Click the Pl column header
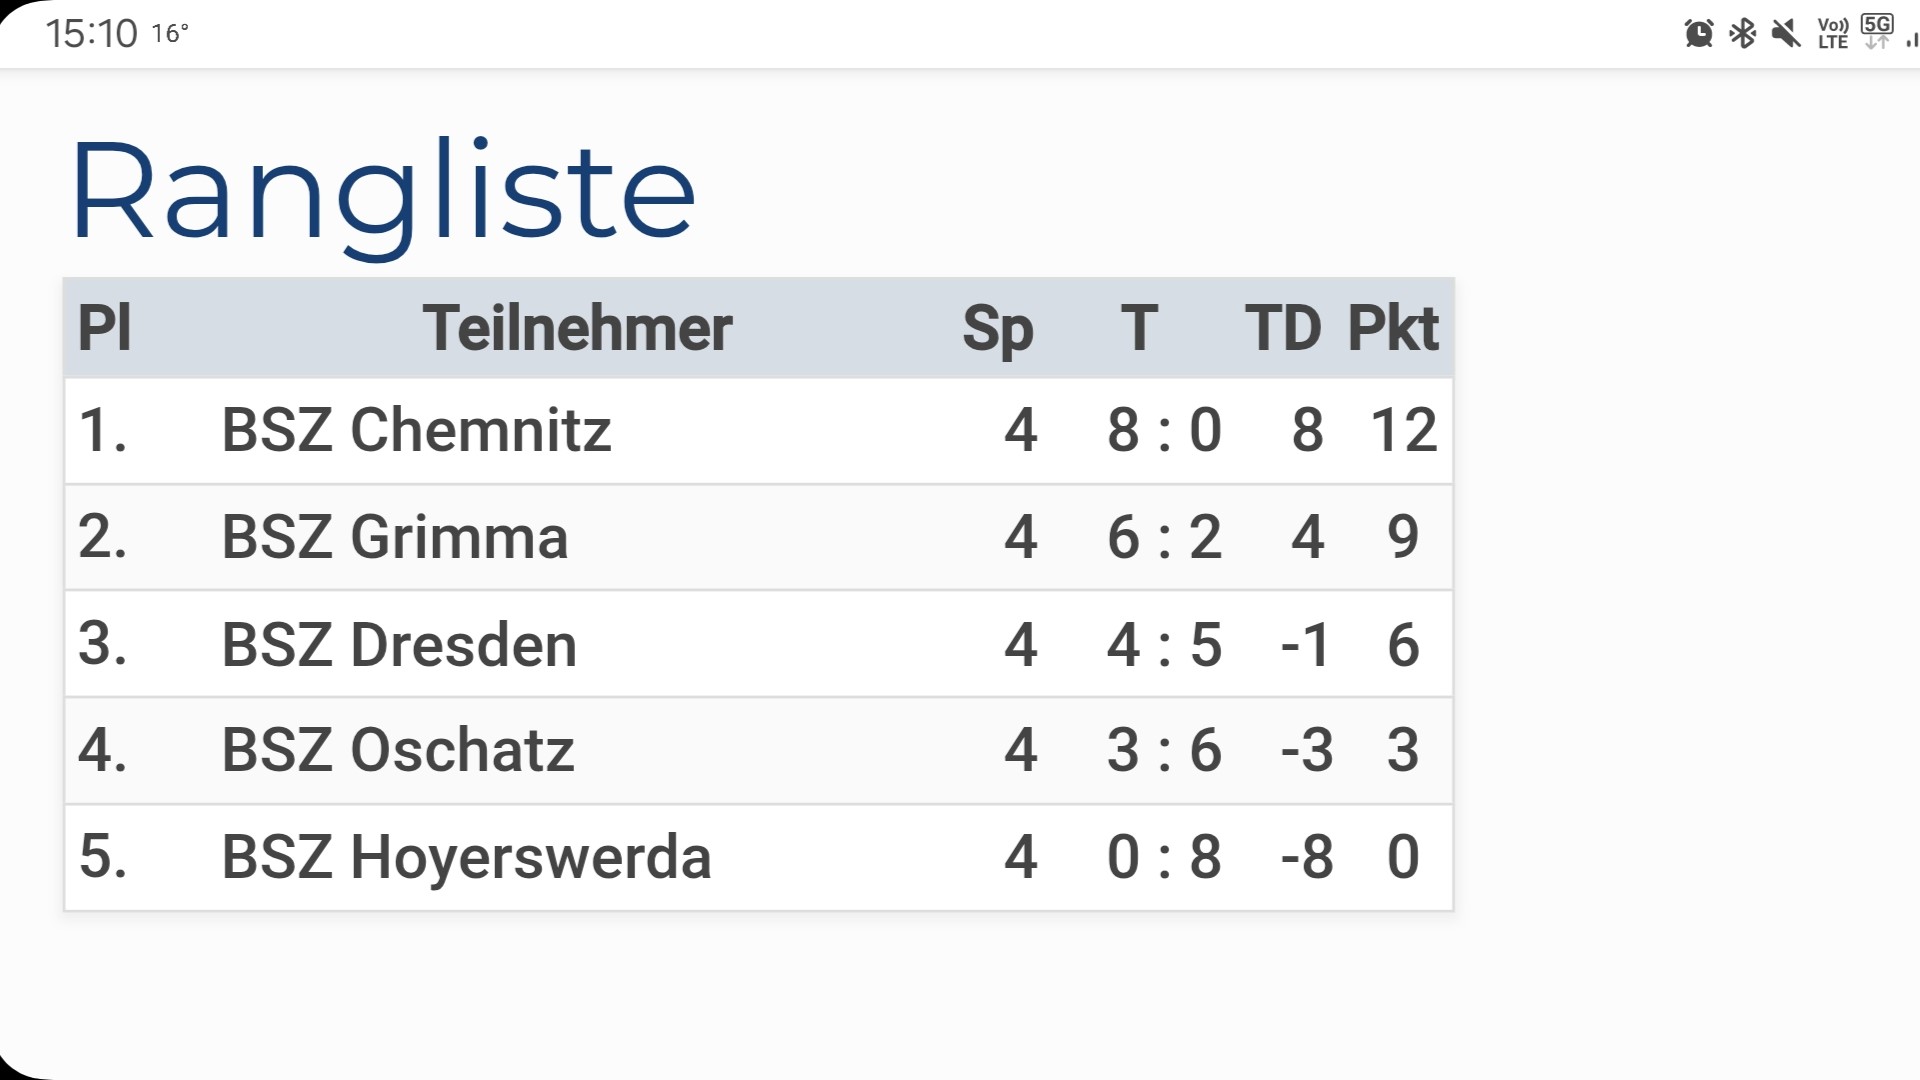1920x1080 pixels. pos(105,328)
